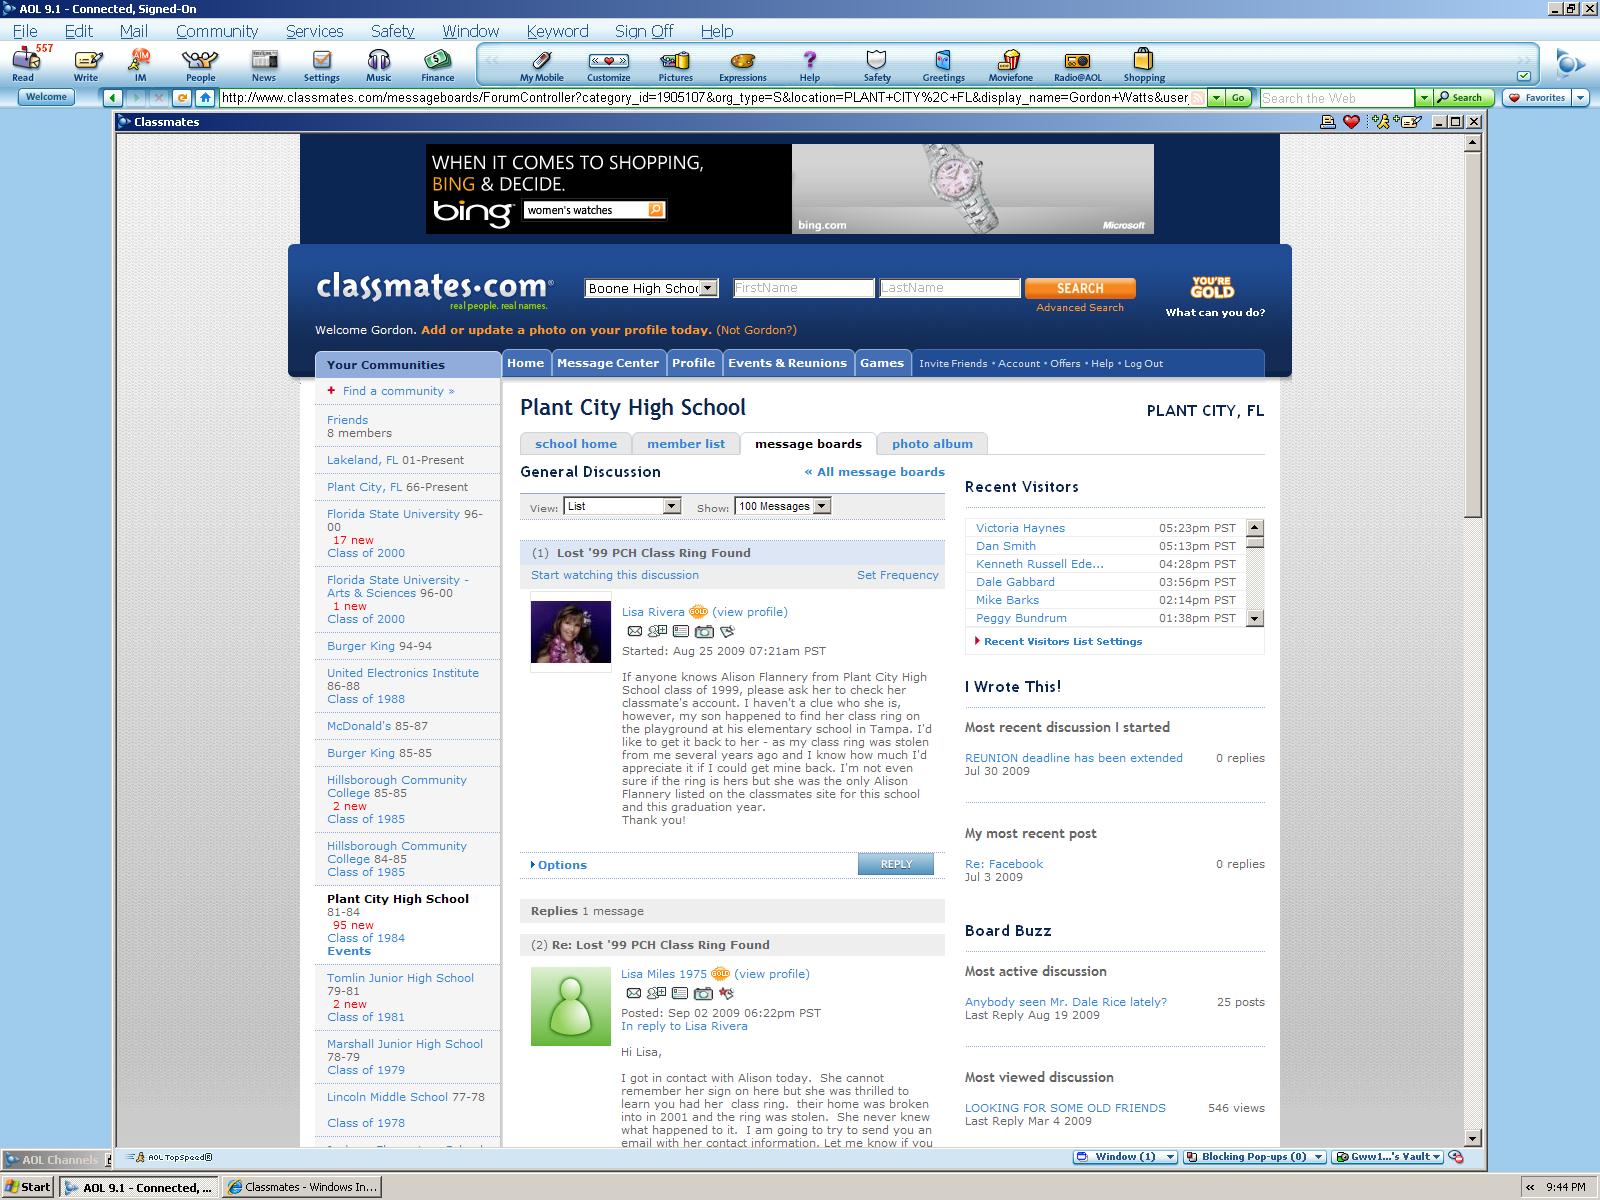Open the Mail menu
Viewport: 1600px width, 1200px height.
click(x=134, y=31)
